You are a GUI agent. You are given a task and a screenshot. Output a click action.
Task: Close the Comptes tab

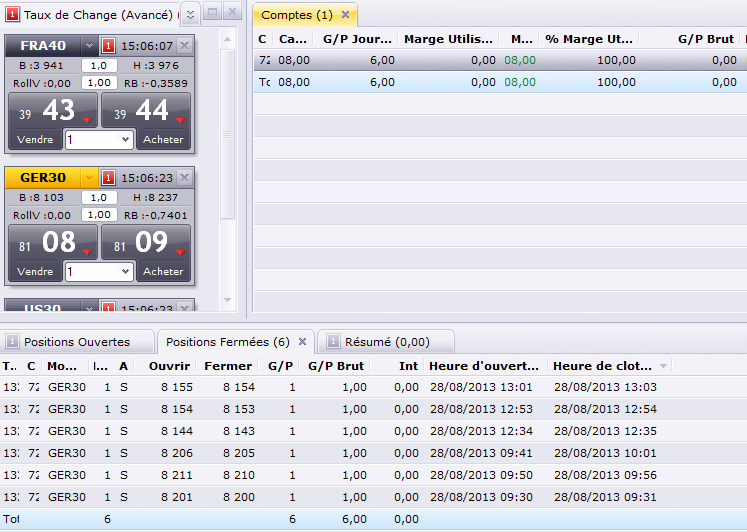tap(345, 15)
